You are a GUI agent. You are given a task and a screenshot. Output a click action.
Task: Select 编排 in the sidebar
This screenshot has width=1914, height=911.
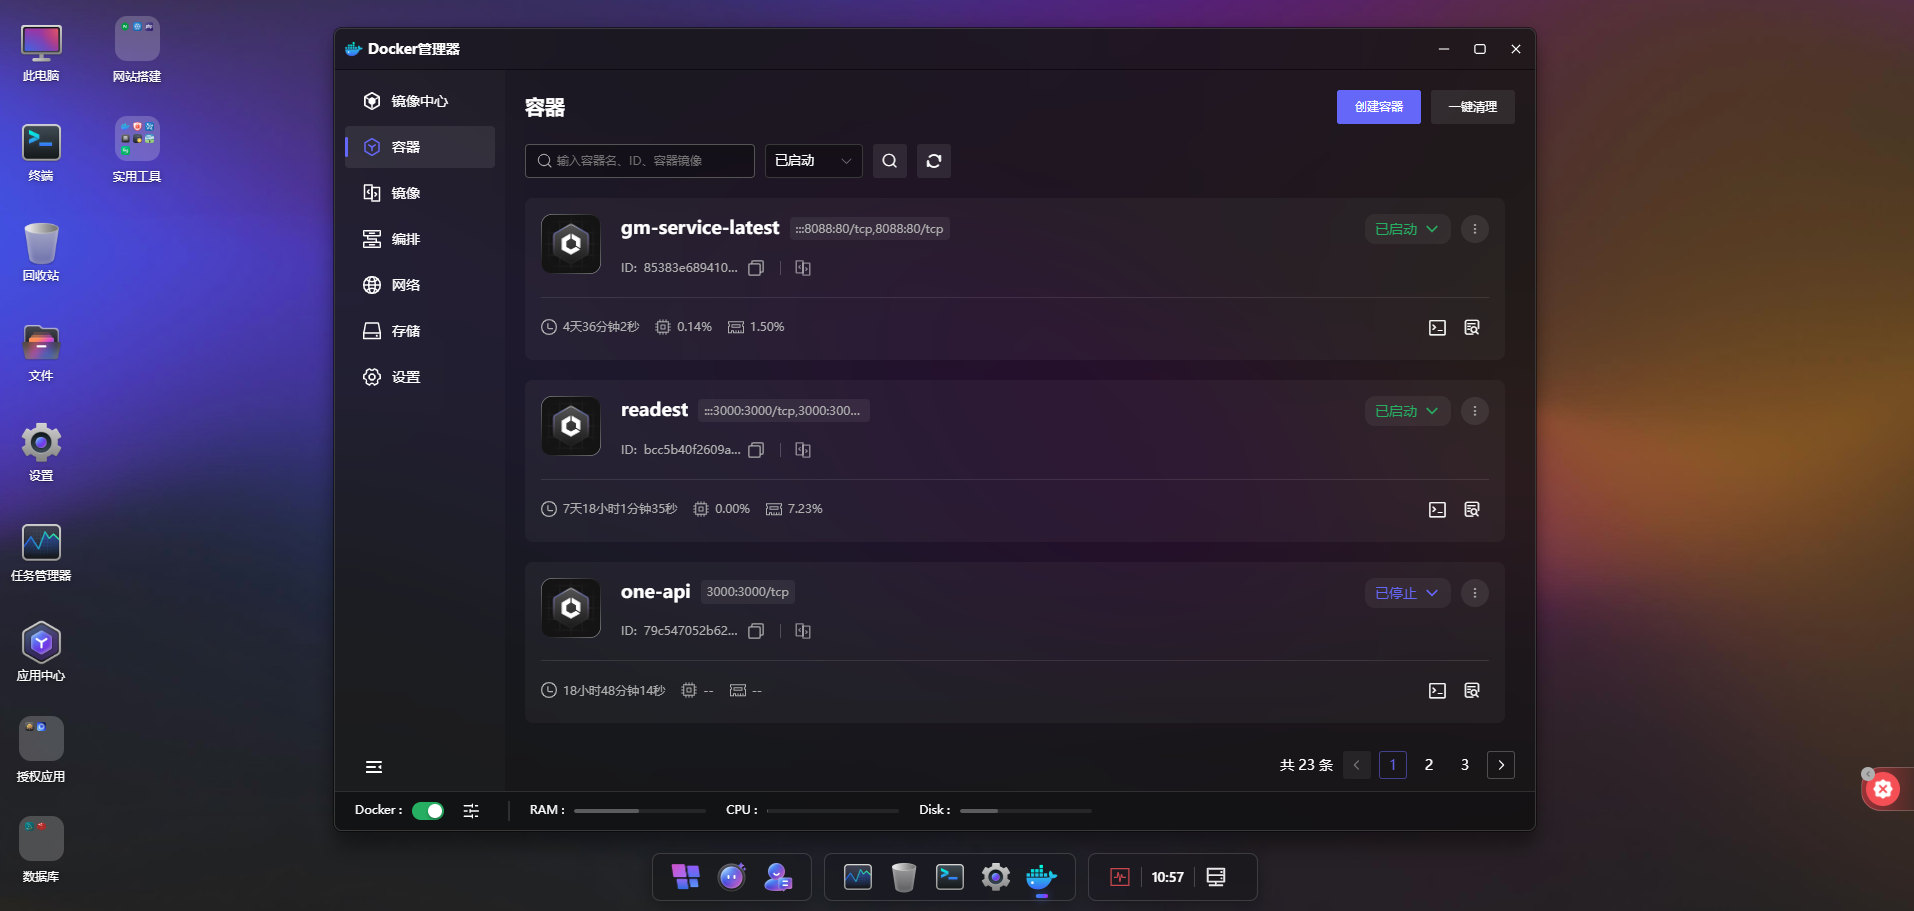click(405, 239)
